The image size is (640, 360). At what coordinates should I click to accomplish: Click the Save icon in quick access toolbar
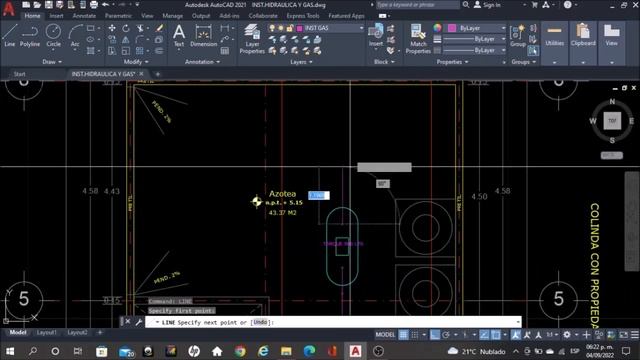coord(49,5)
